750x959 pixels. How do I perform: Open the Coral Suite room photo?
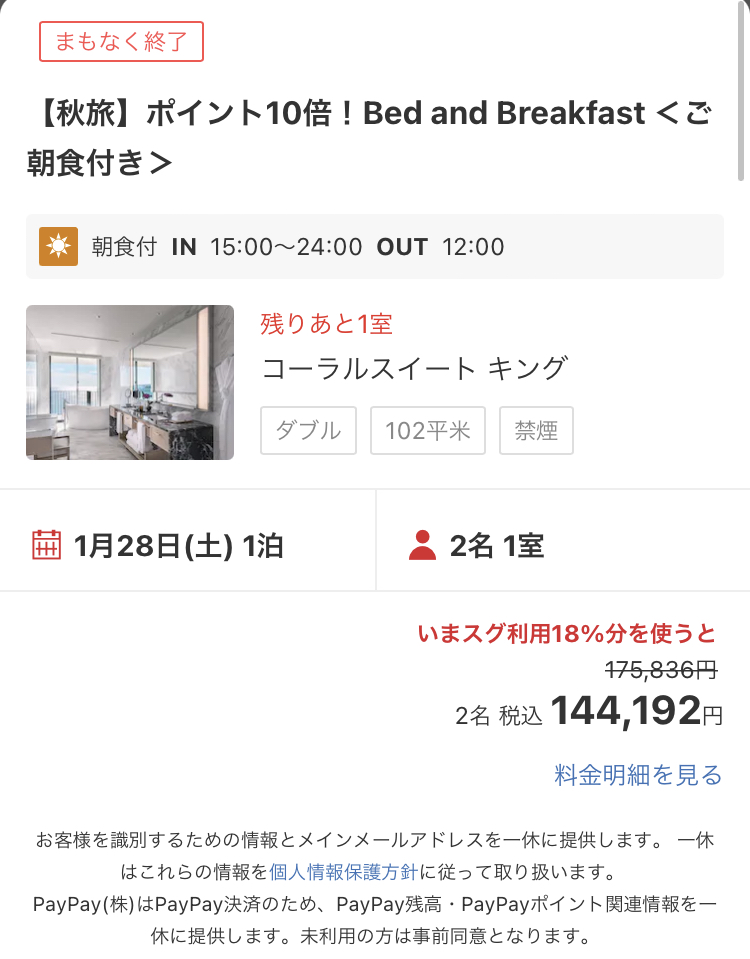[x=130, y=382]
